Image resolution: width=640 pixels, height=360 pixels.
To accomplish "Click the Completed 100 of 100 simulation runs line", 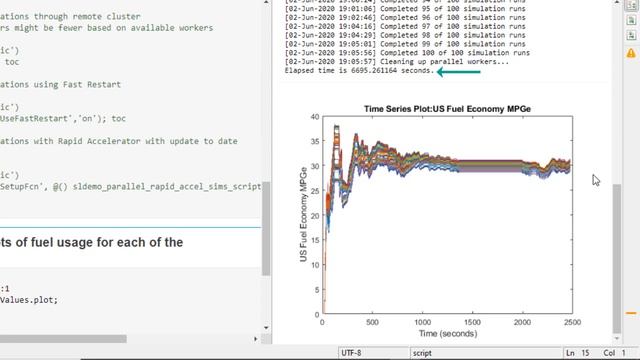I will point(407,53).
